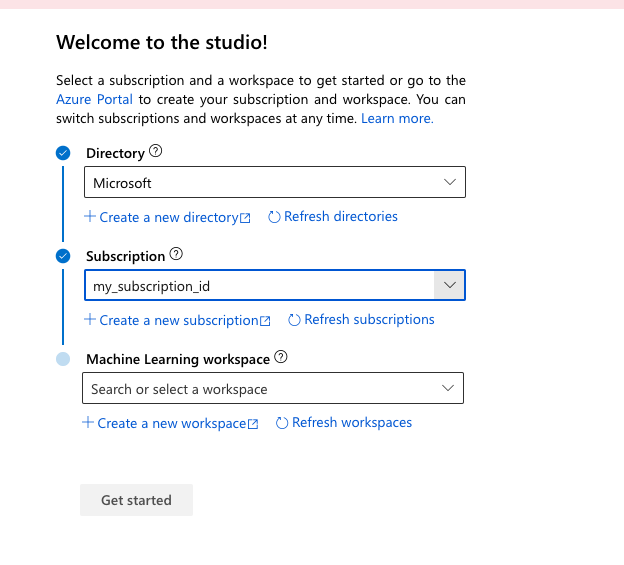The height and width of the screenshot is (565, 624).
Task: Click the plus icon beside Create a new workspace
Action: pyautogui.click(x=88, y=422)
